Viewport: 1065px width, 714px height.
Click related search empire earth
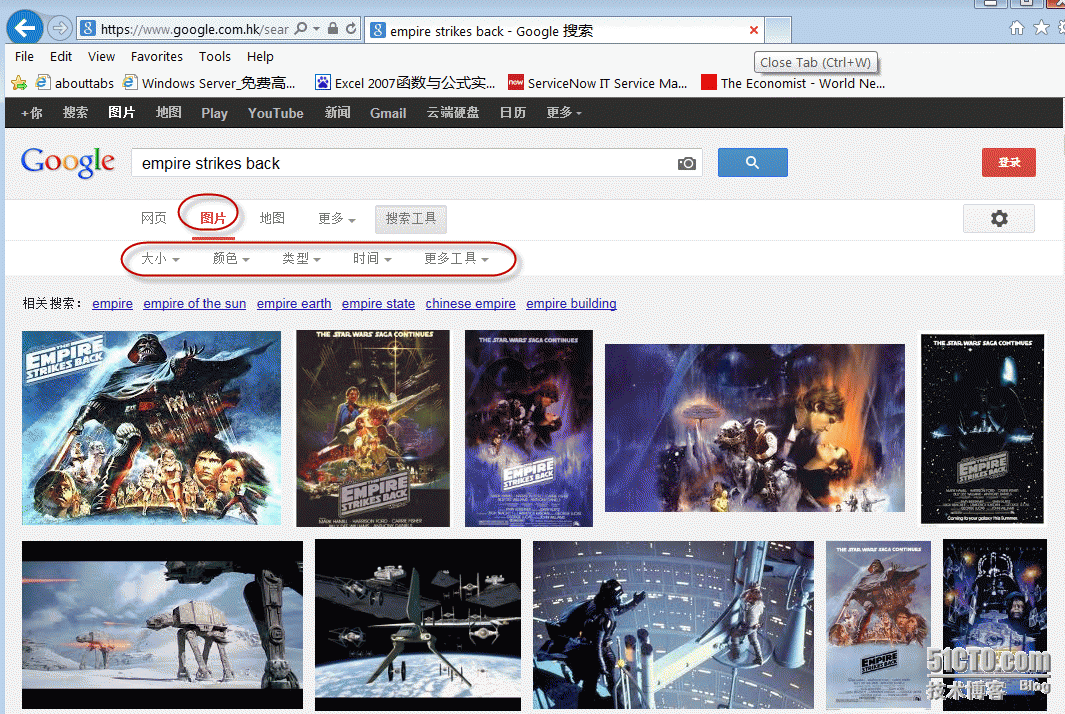(294, 304)
